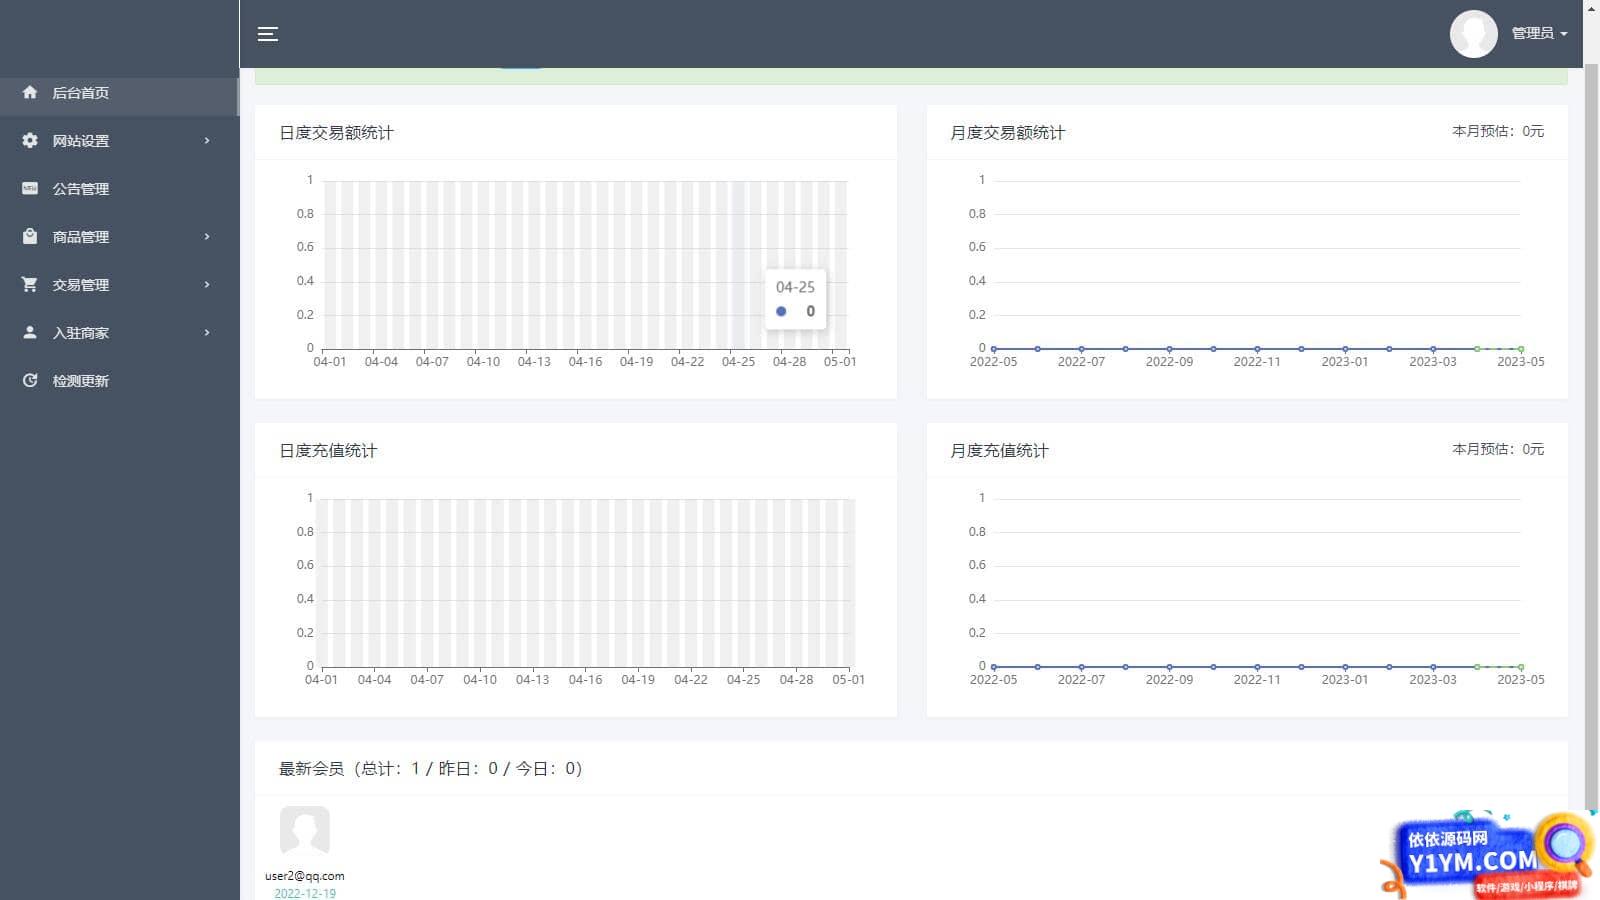The width and height of the screenshot is (1600, 900).
Task: Click the announcement icon for 公告管理
Action: click(x=30, y=188)
